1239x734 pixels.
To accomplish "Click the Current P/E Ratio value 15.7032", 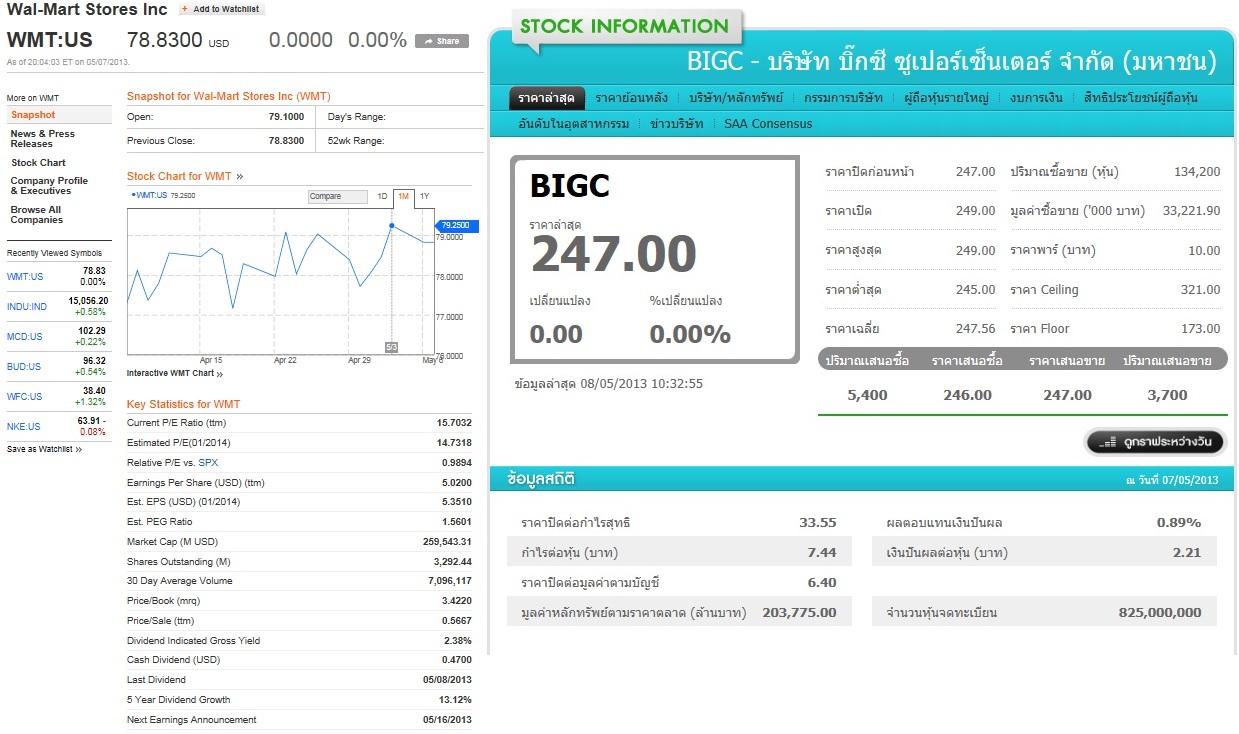I will tap(453, 423).
